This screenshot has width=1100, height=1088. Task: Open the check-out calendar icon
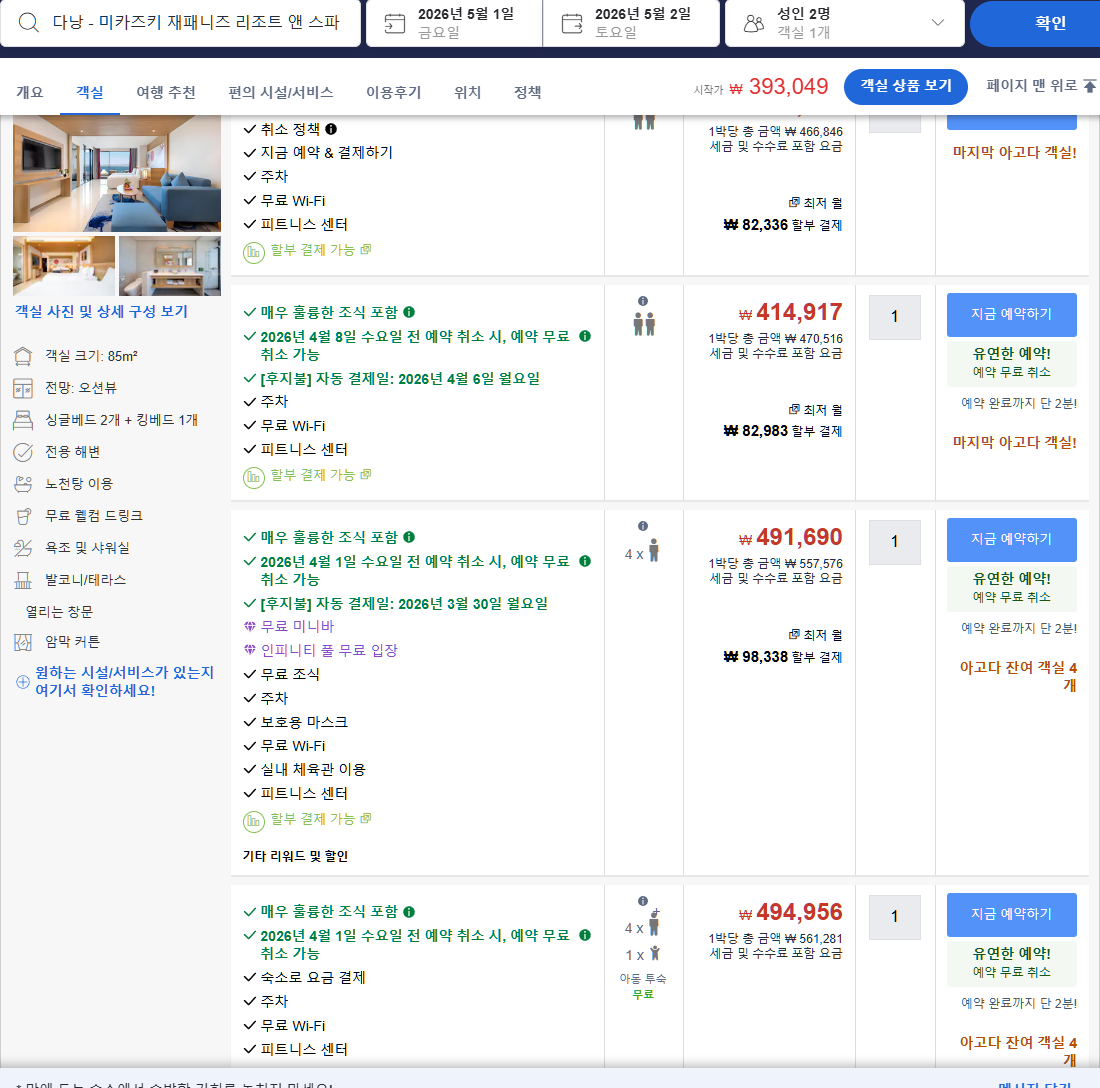[572, 24]
